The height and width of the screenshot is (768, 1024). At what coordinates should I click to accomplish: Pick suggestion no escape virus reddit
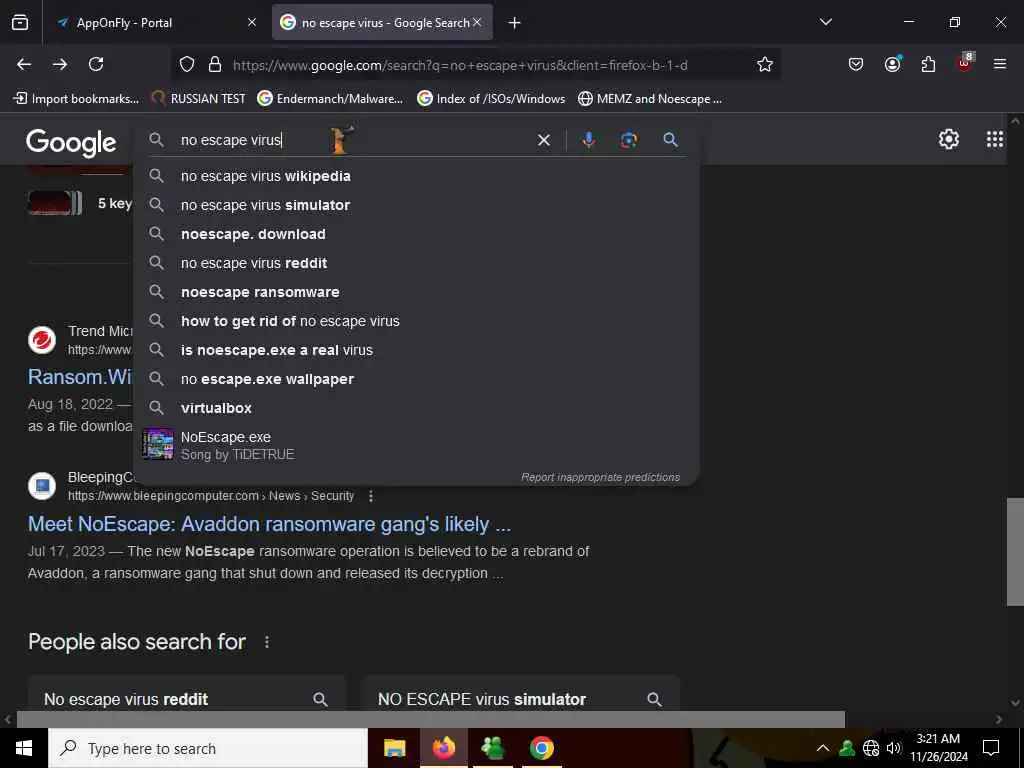(416, 263)
